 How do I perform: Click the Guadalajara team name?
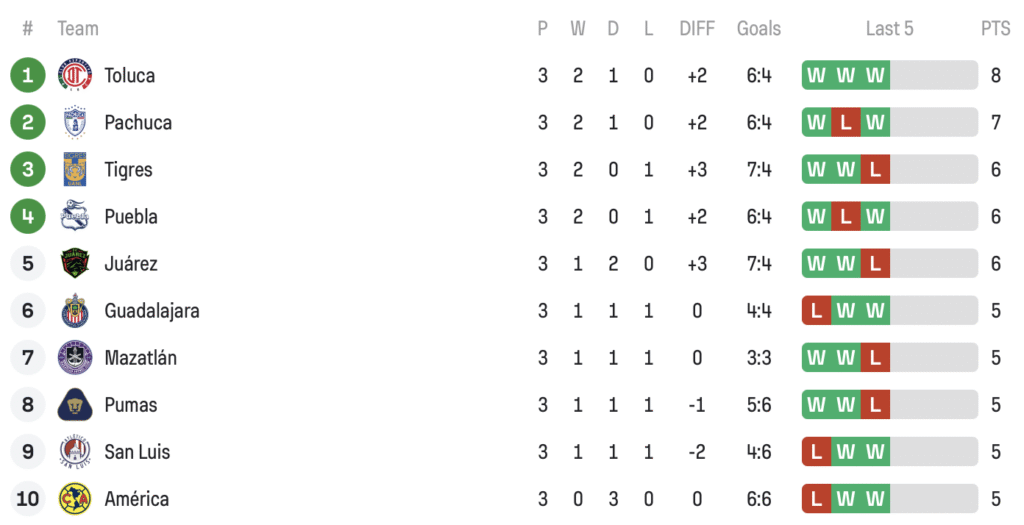152,310
